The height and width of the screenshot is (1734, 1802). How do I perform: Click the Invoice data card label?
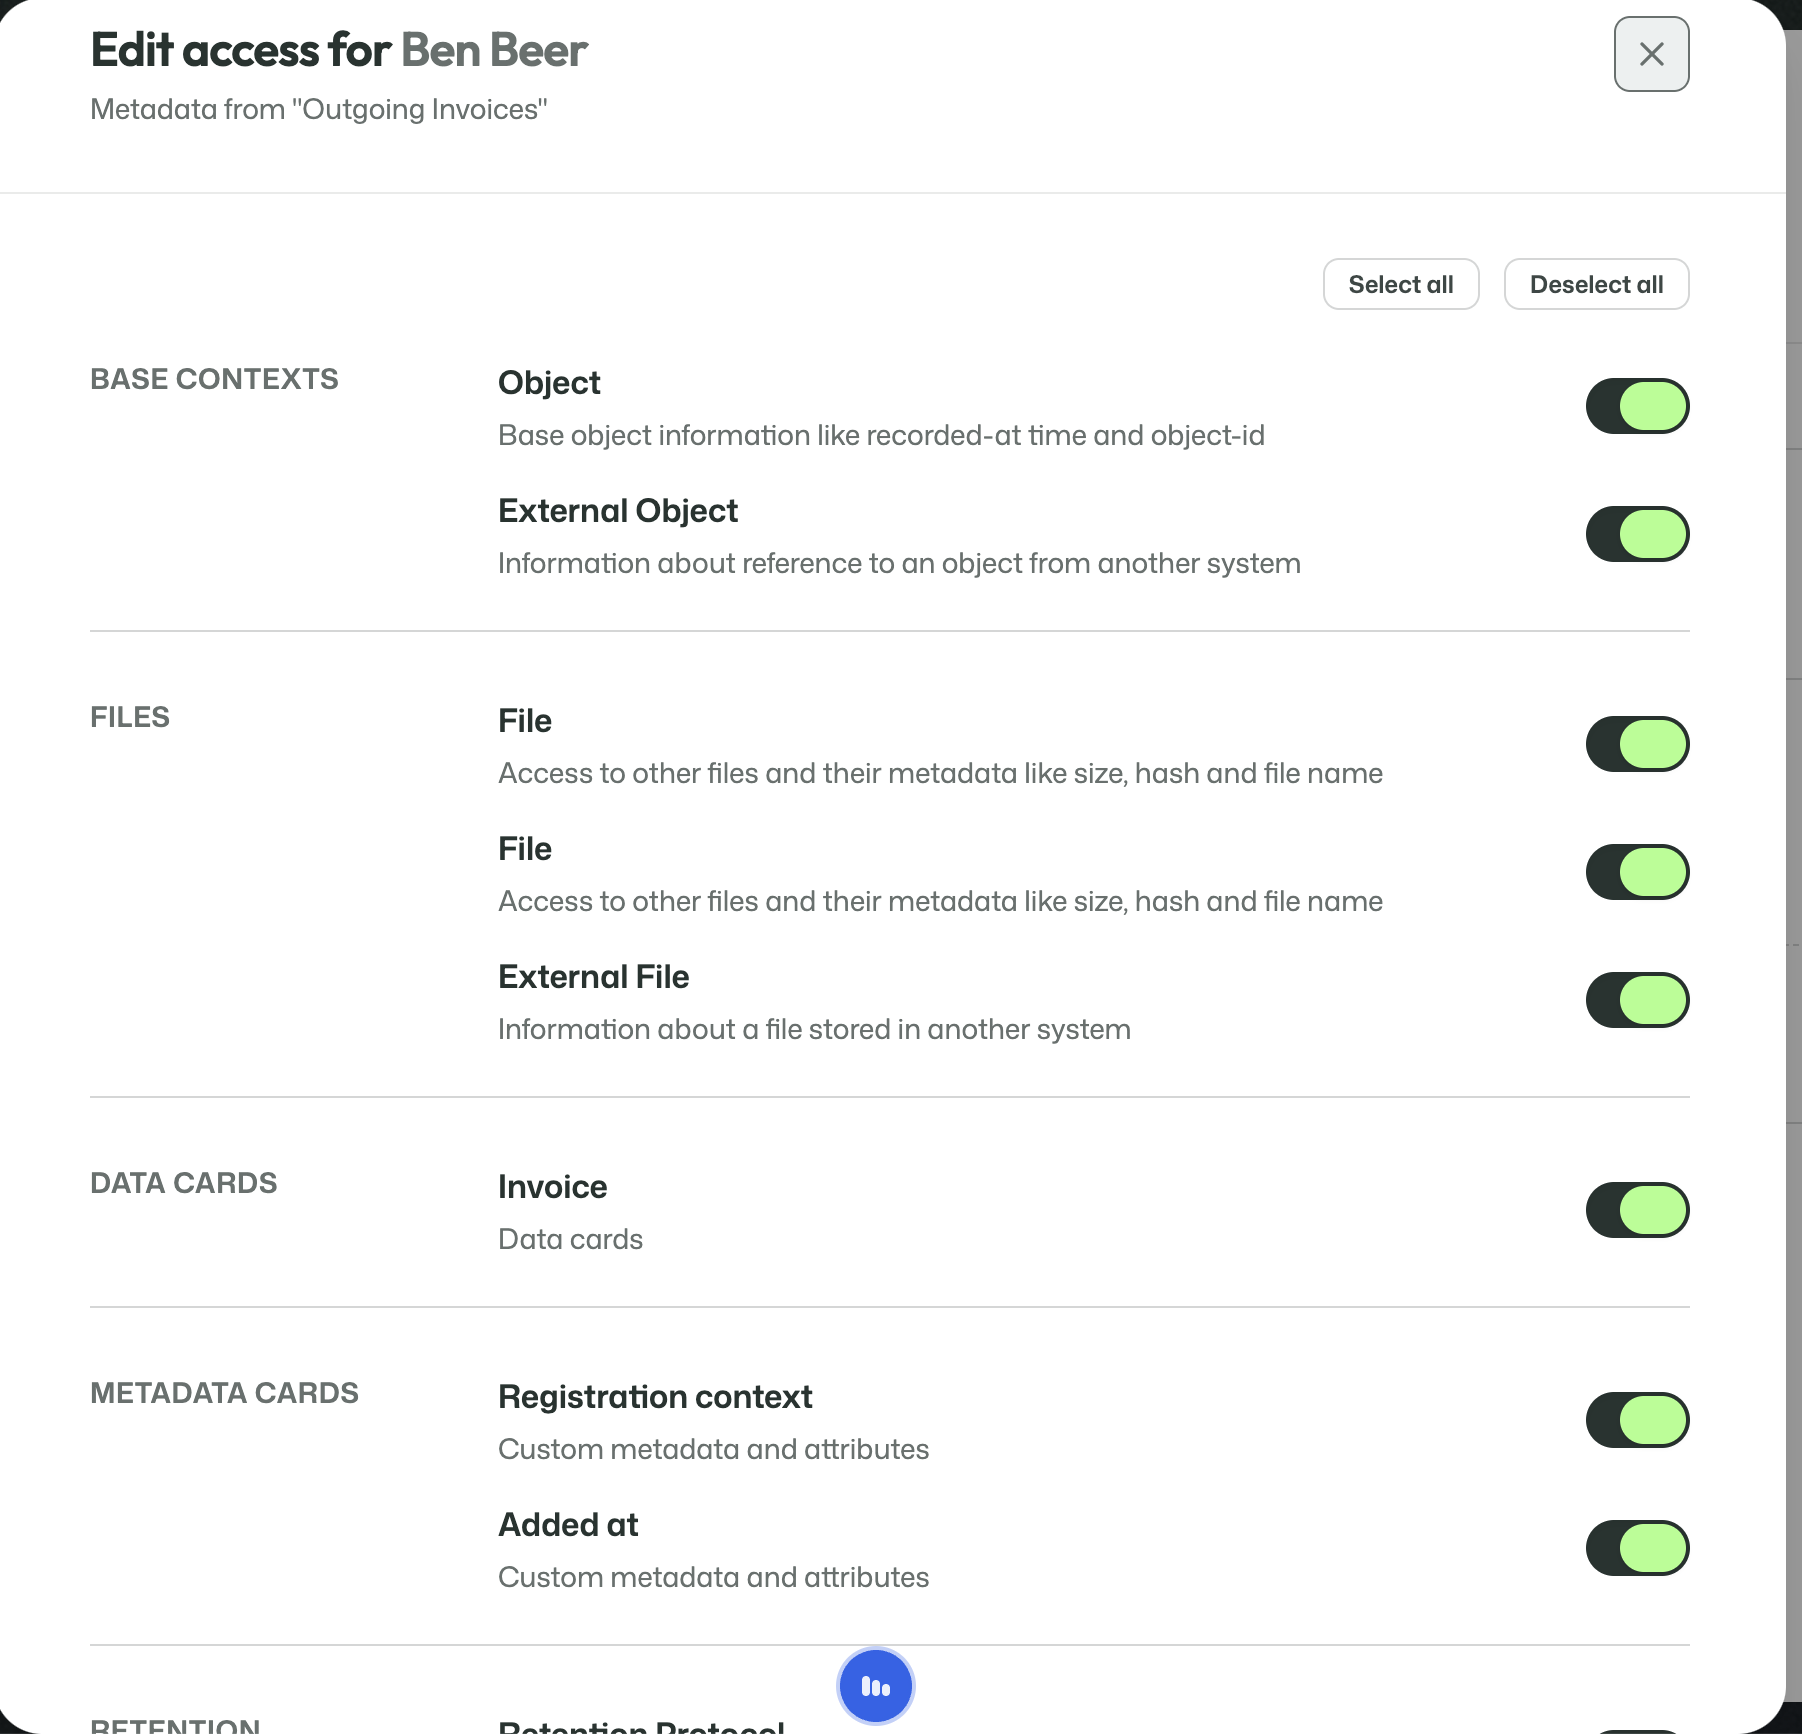[x=553, y=1187]
